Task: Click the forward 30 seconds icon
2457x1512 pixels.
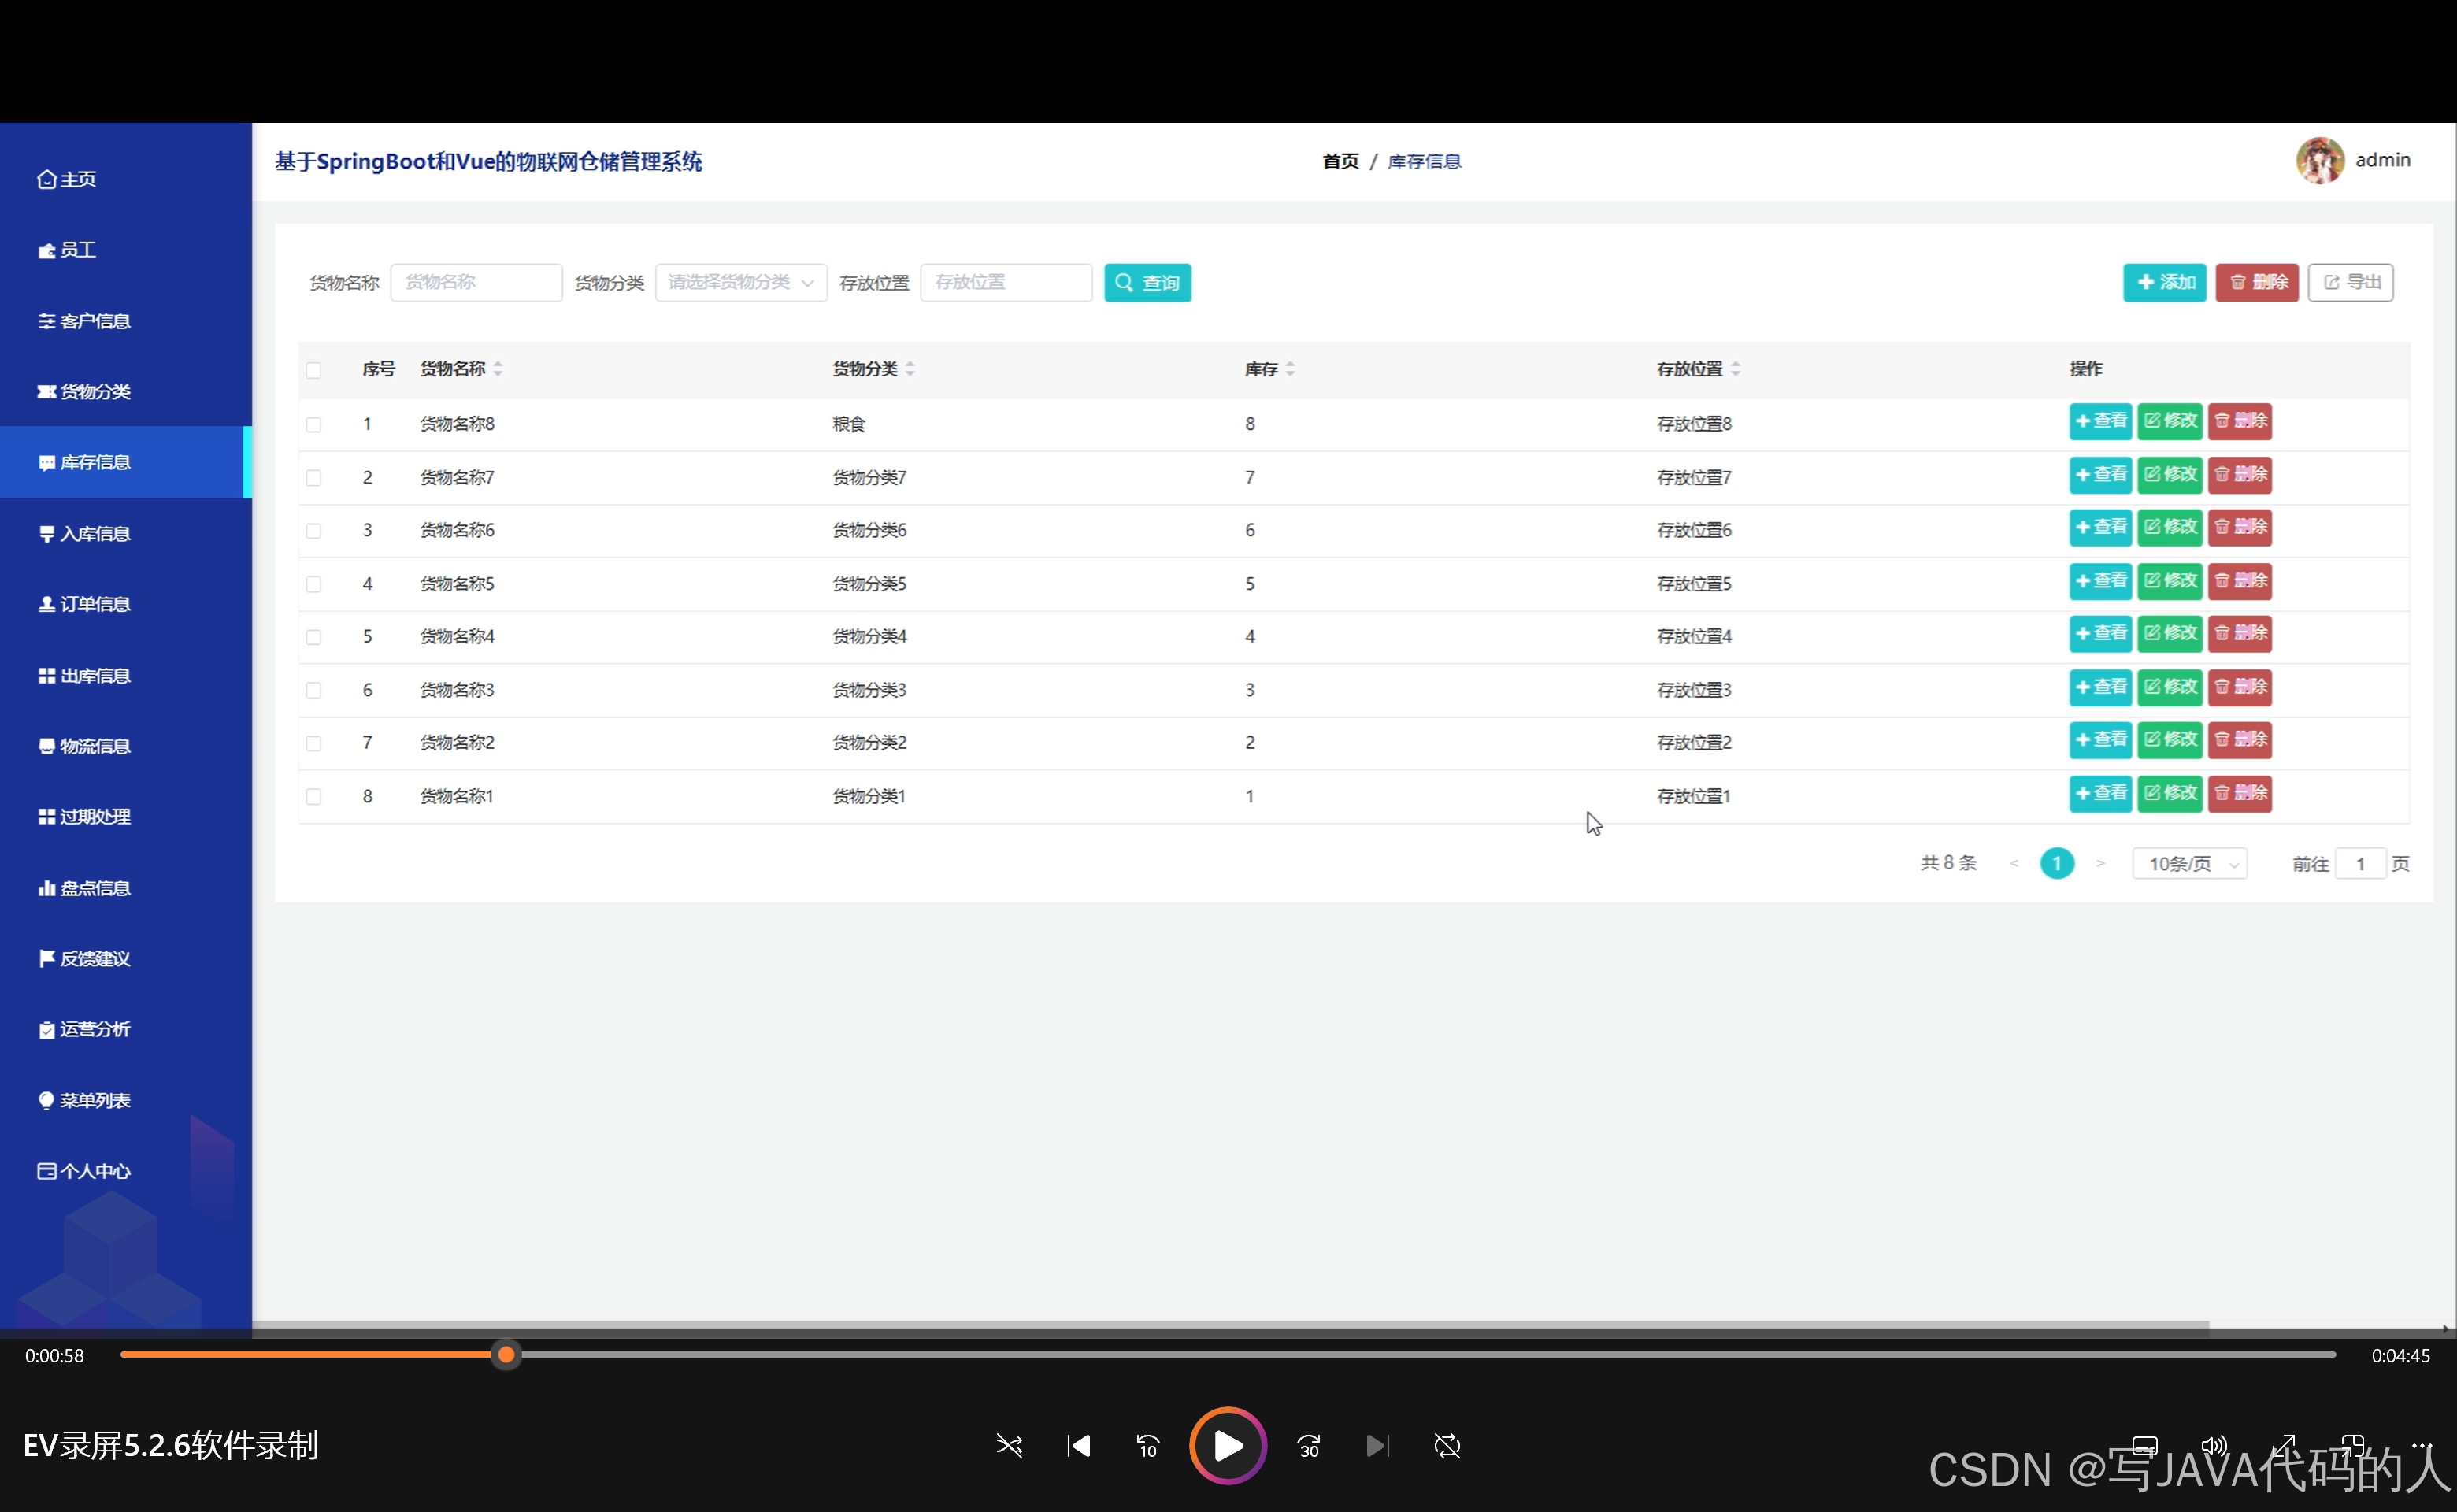Action: click(x=1308, y=1446)
